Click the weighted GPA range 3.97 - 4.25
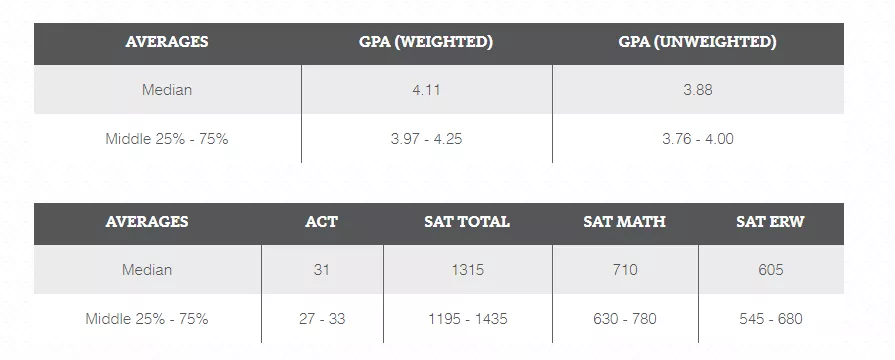 426,139
